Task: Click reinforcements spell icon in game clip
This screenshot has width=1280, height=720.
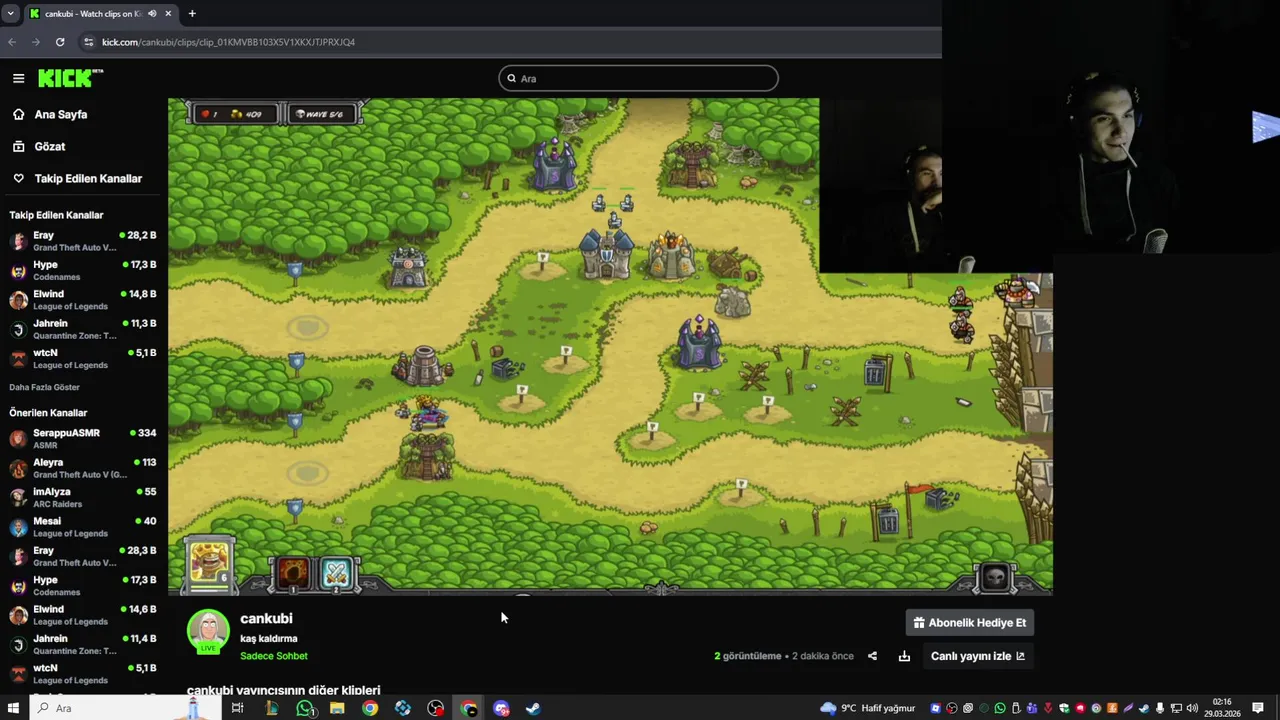Action: 337,572
